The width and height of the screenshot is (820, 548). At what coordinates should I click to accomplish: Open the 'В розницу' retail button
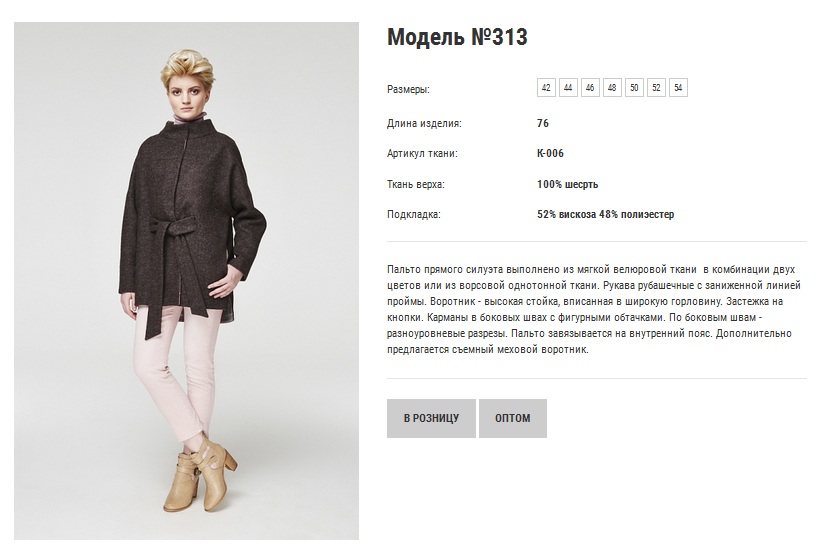(x=431, y=418)
